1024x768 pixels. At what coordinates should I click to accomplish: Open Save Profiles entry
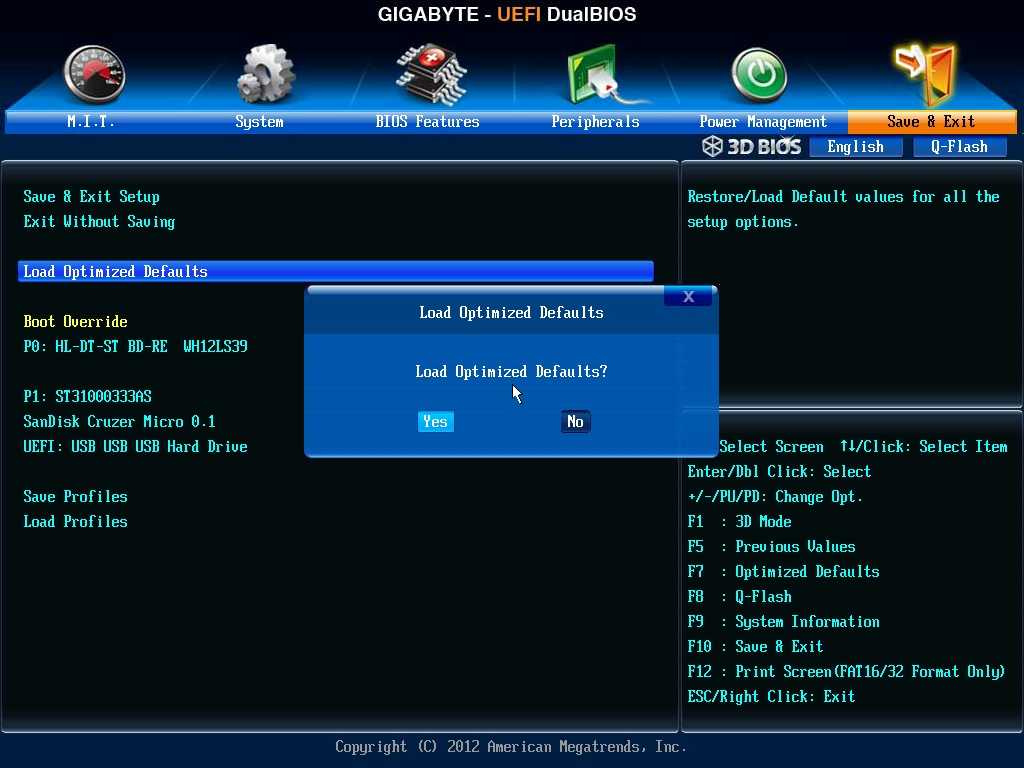point(76,496)
